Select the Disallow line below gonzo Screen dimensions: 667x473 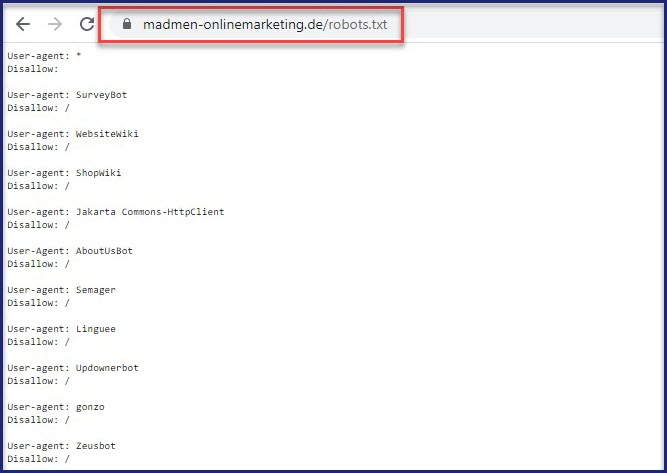[38, 420]
